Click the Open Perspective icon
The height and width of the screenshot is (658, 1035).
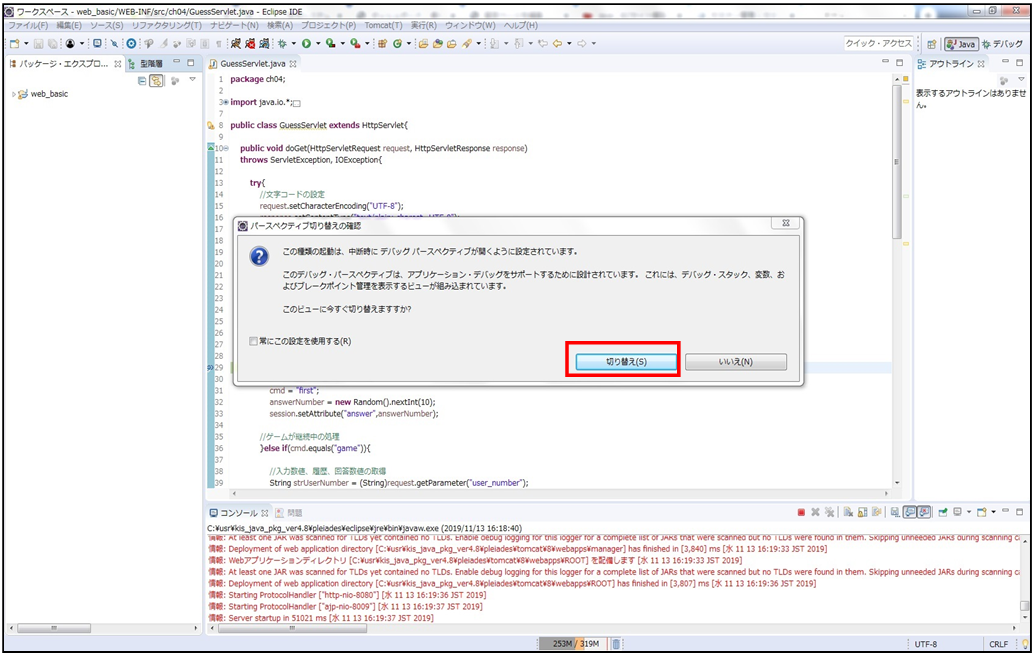coord(932,44)
